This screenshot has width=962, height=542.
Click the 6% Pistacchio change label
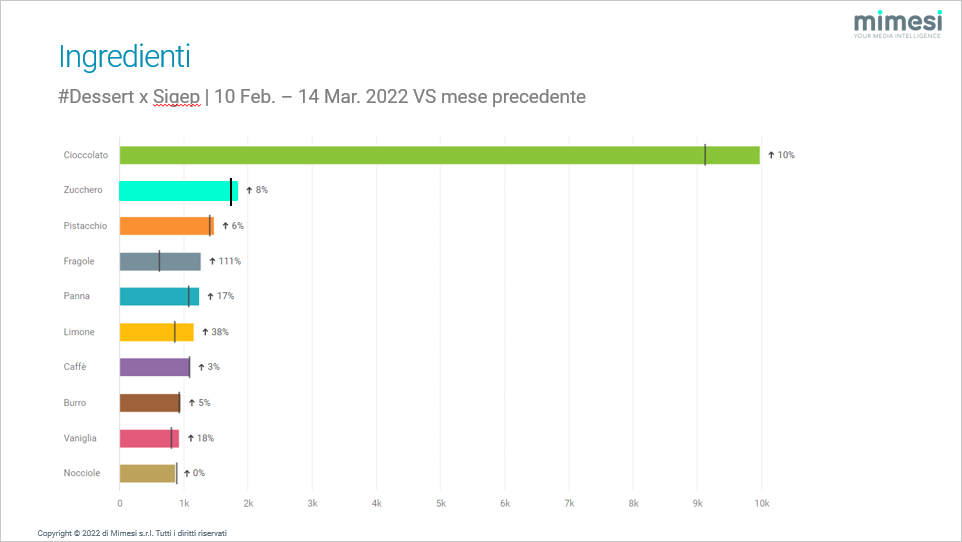[x=238, y=226]
